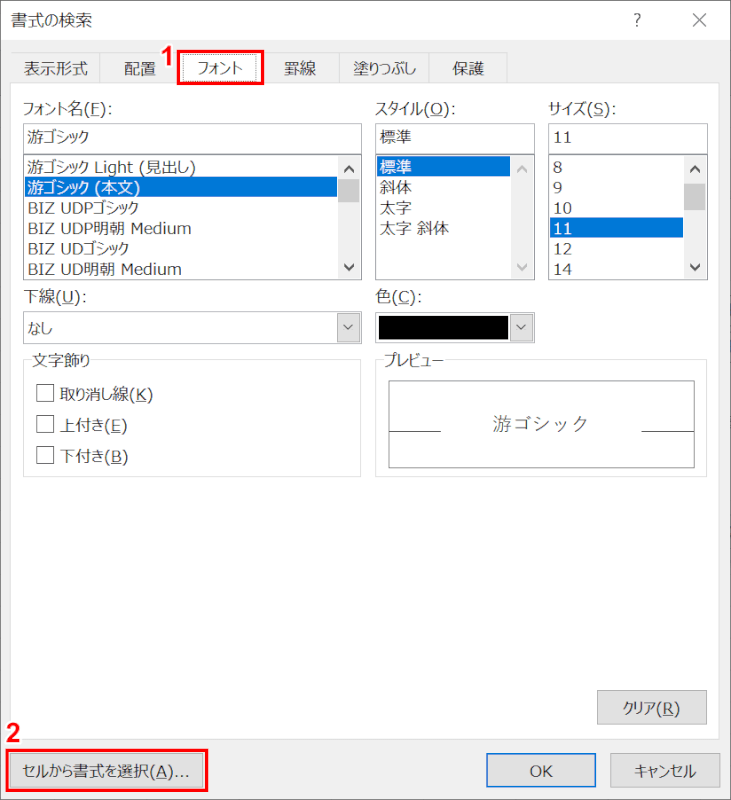Click the black color swatch
The image size is (731, 800).
pyautogui.click(x=443, y=327)
